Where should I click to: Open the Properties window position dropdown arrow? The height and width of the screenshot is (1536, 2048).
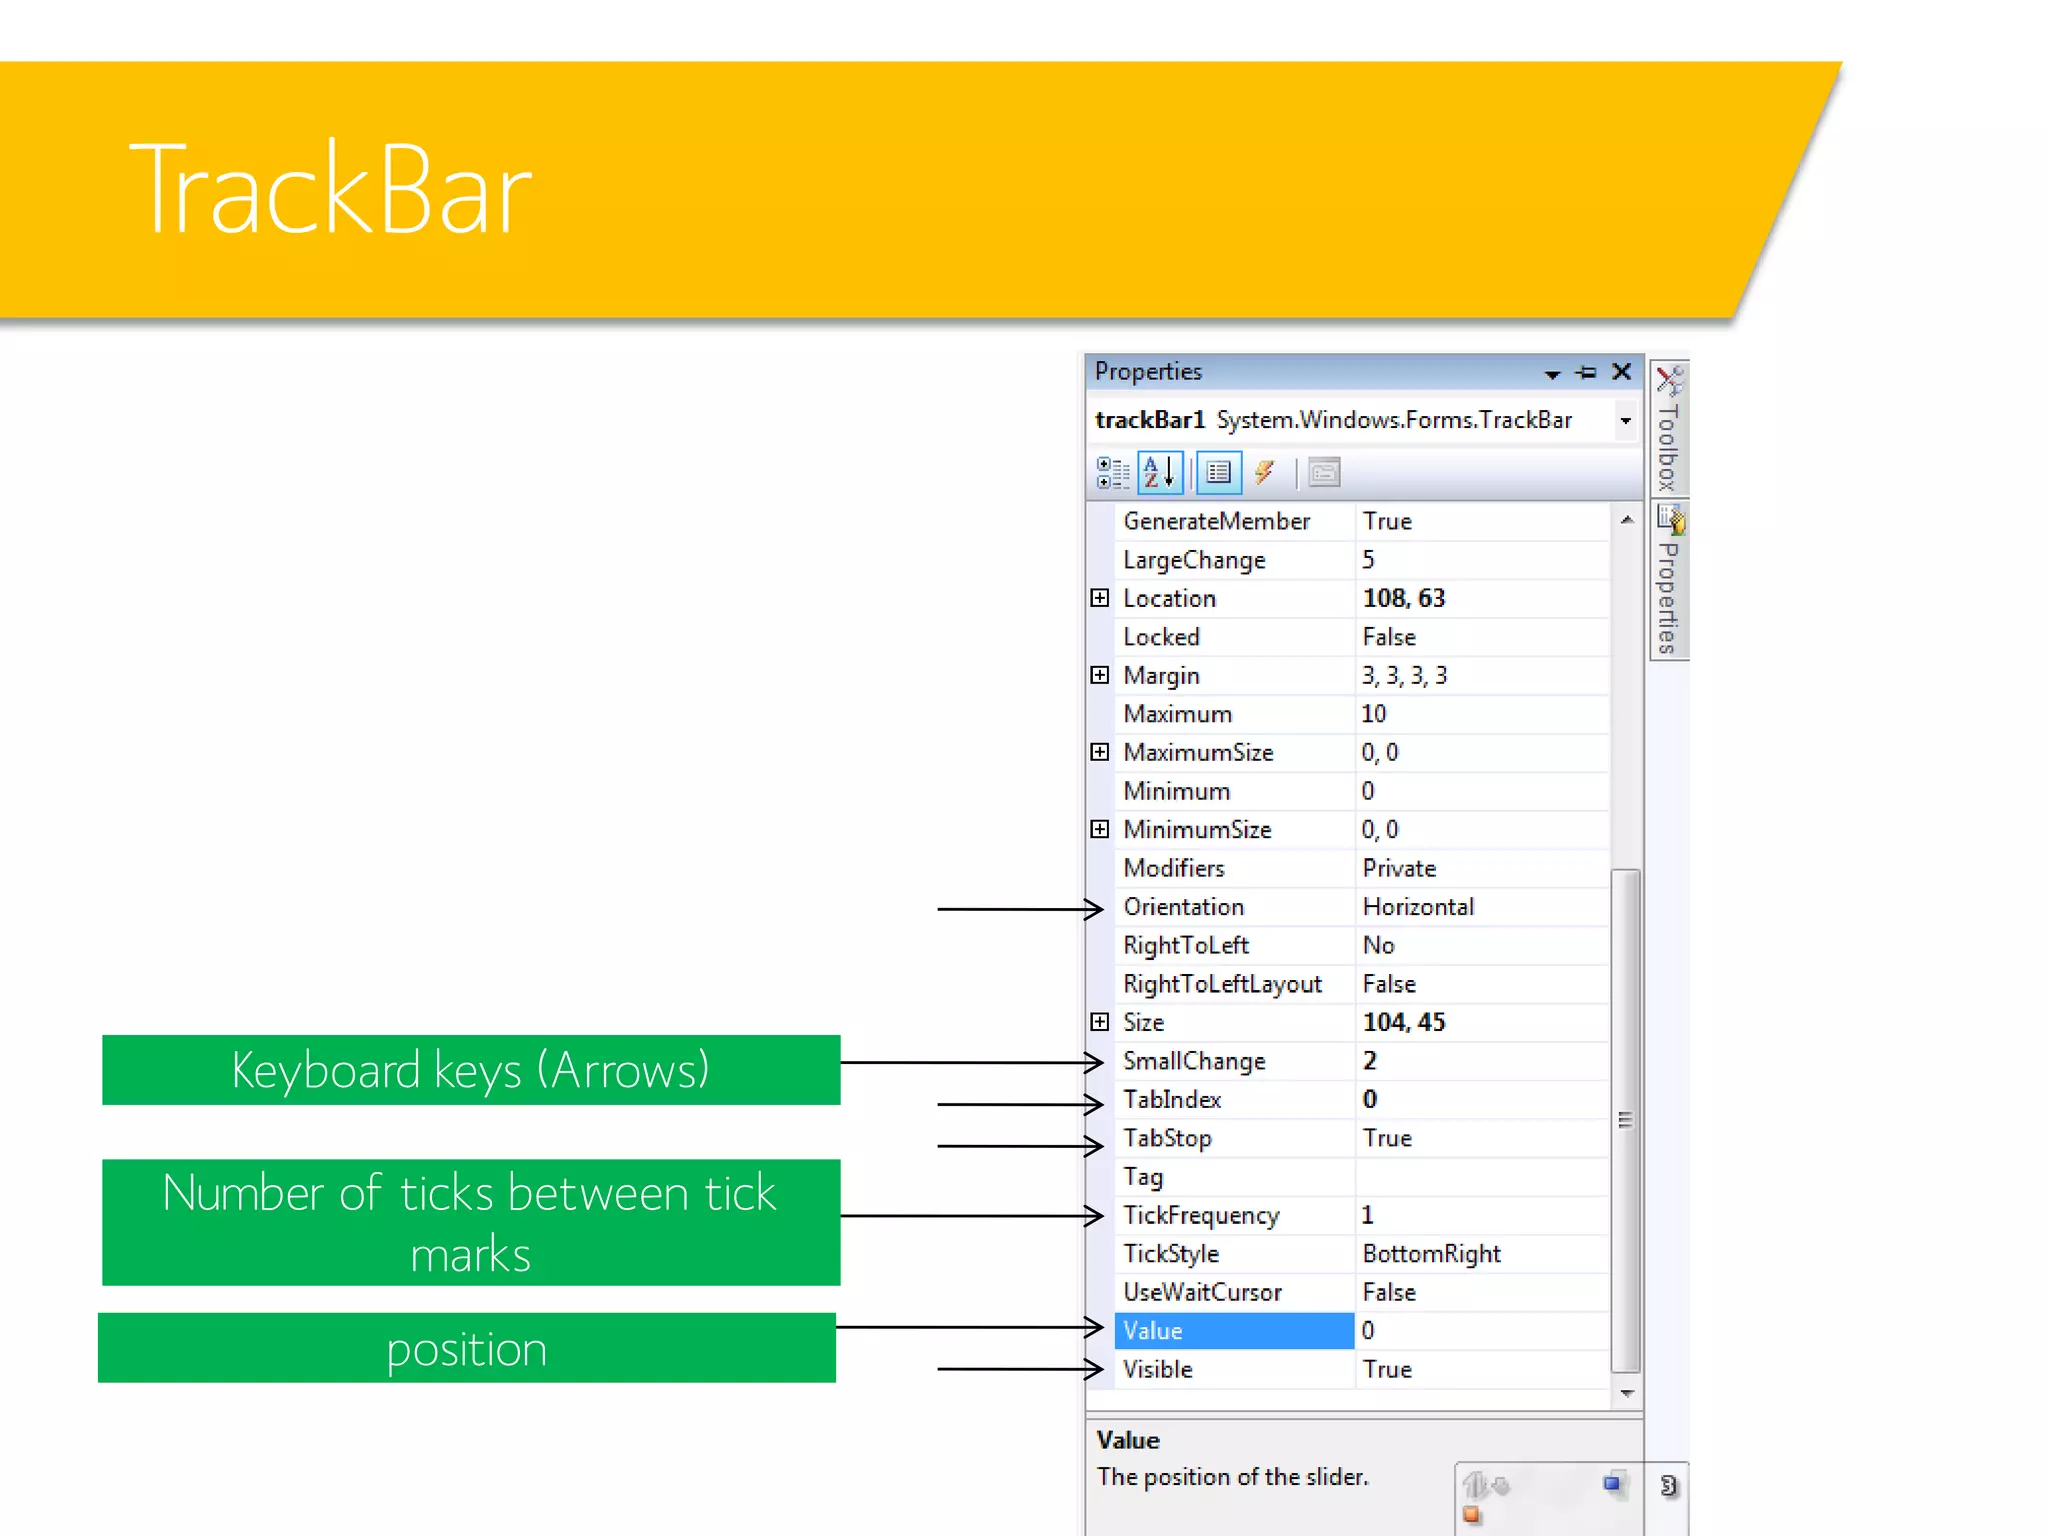pos(1552,374)
